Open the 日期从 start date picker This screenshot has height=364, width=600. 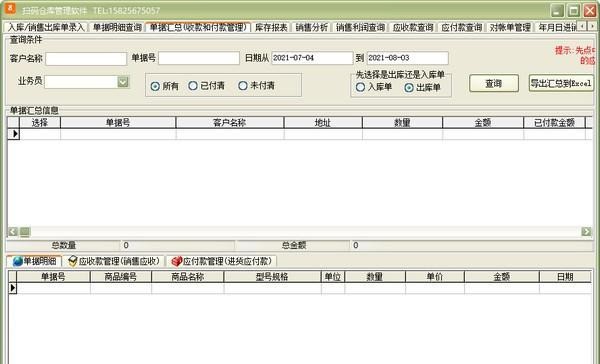click(x=312, y=58)
